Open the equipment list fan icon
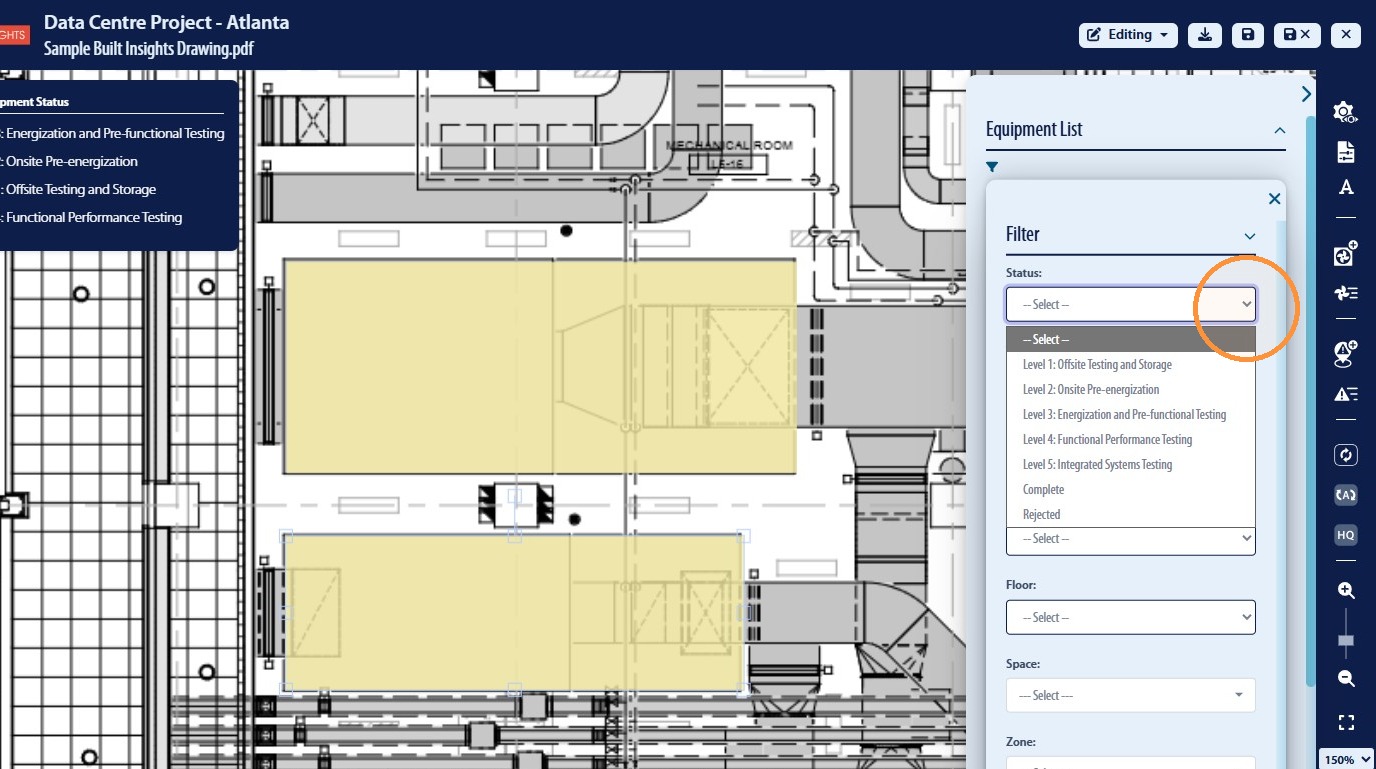Screen dimensions: 1376x769 (x=1345, y=293)
